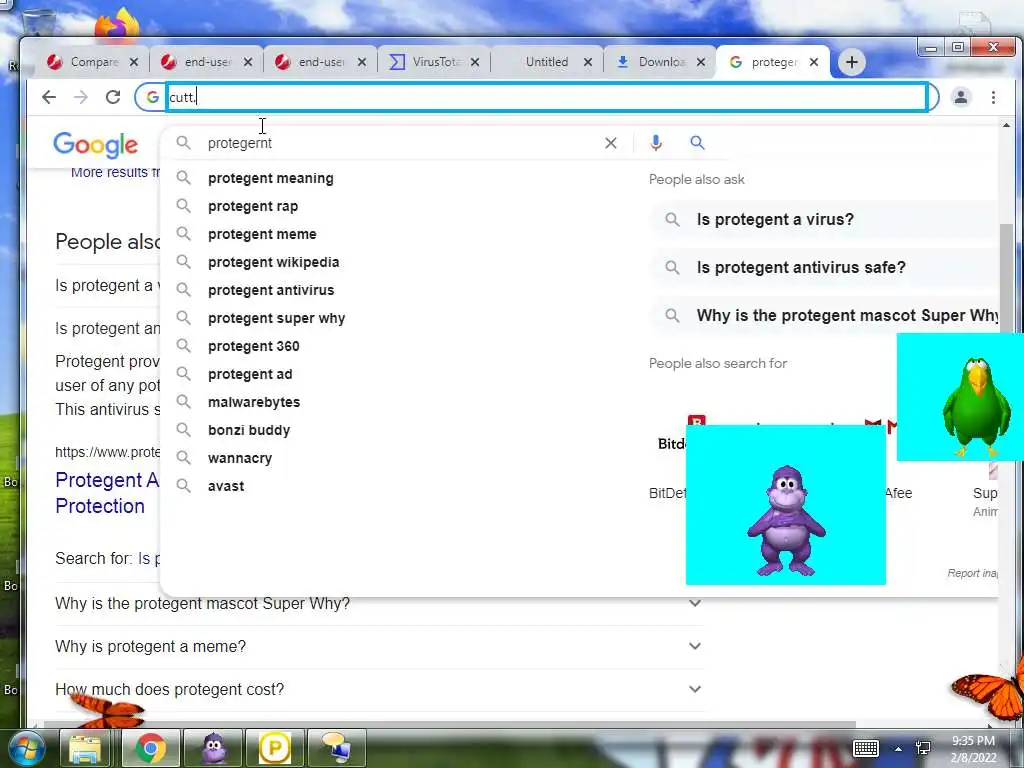Select the 'wannacry' suggestion
Screen dimensions: 1024x768
click(240, 459)
